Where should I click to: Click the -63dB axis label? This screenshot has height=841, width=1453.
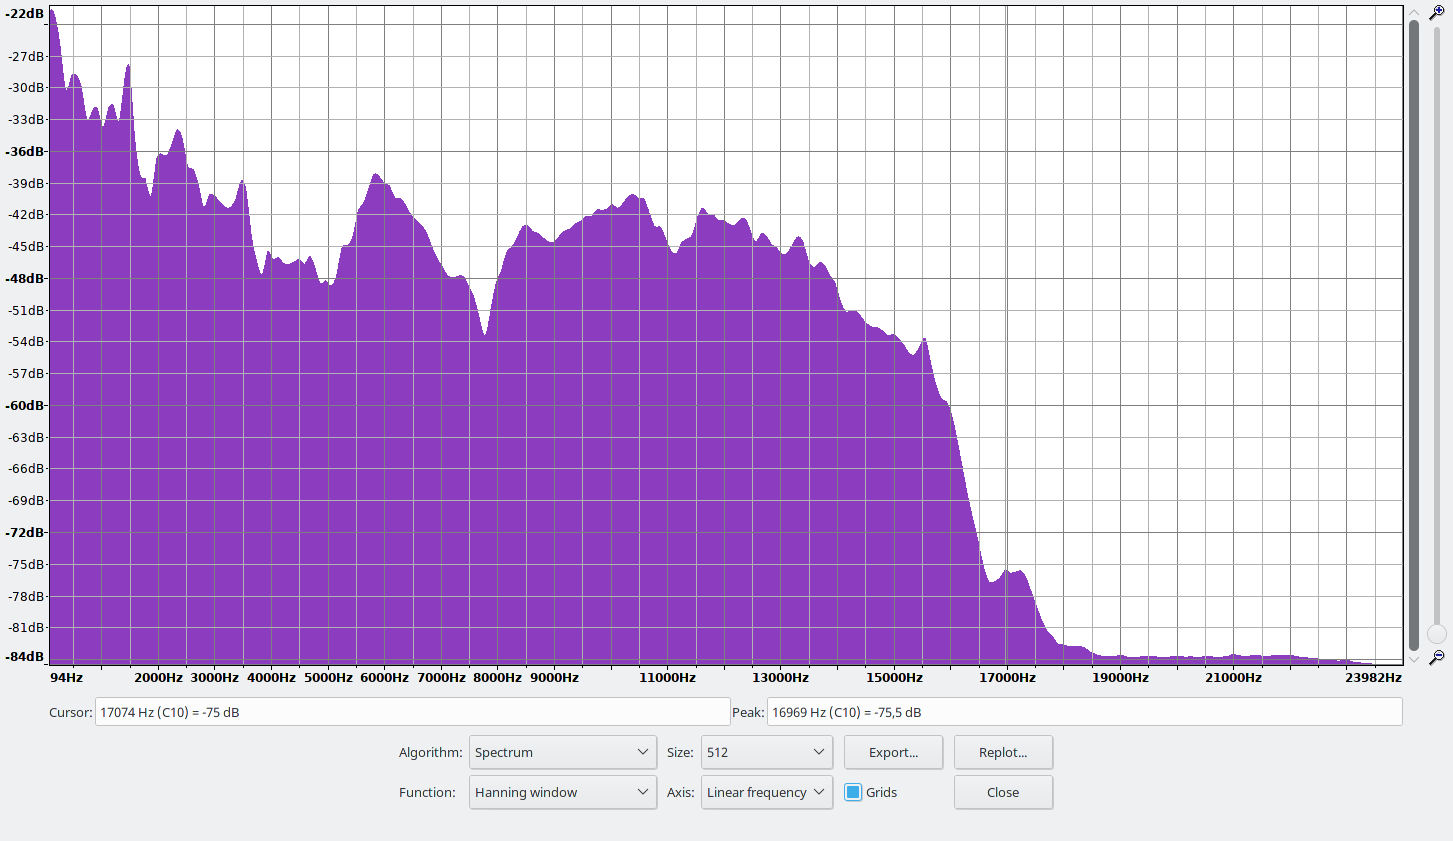click(26, 437)
